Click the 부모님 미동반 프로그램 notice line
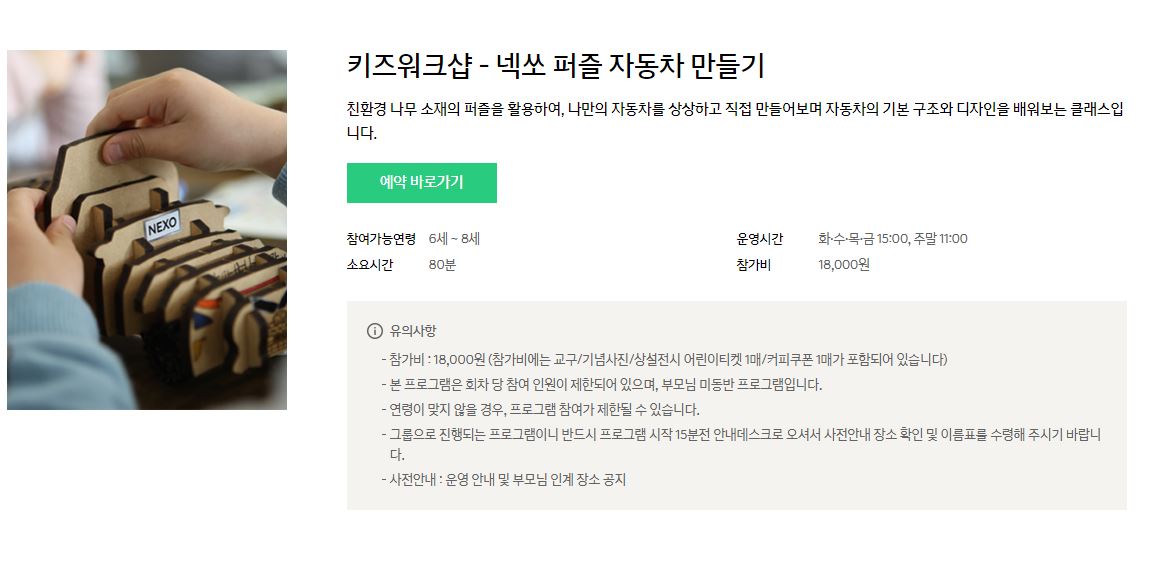Screen dimensions: 1162x562 [x=602, y=385]
